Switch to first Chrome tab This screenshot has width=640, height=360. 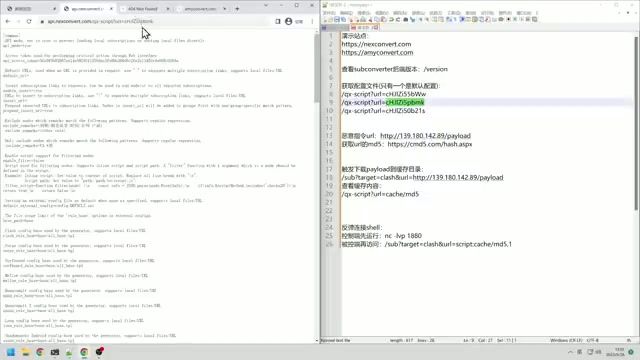coord(31,9)
